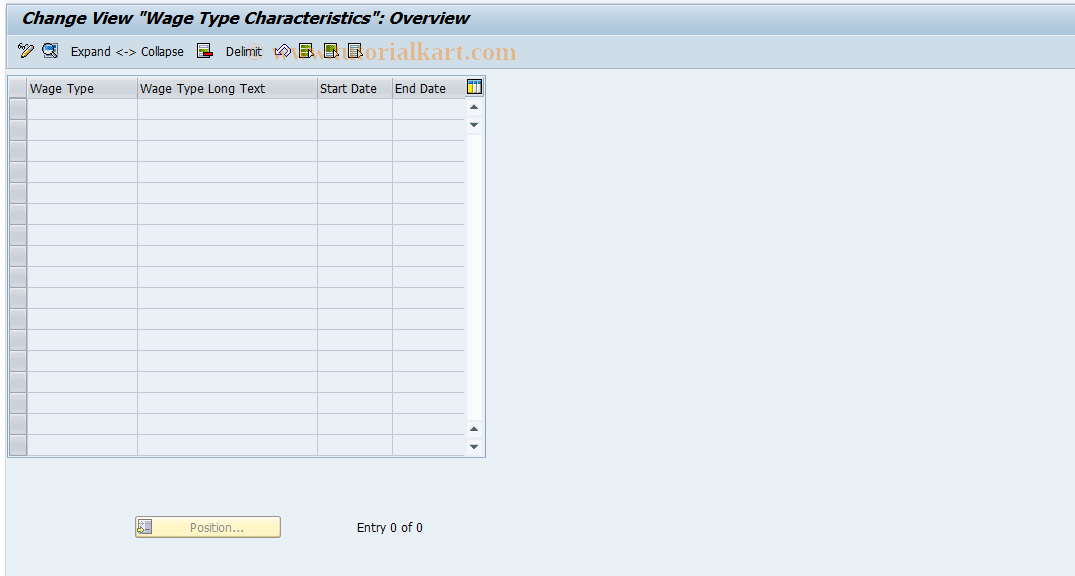Click first row Wage Type cell
This screenshot has width=1075, height=576.
pyautogui.click(x=82, y=109)
